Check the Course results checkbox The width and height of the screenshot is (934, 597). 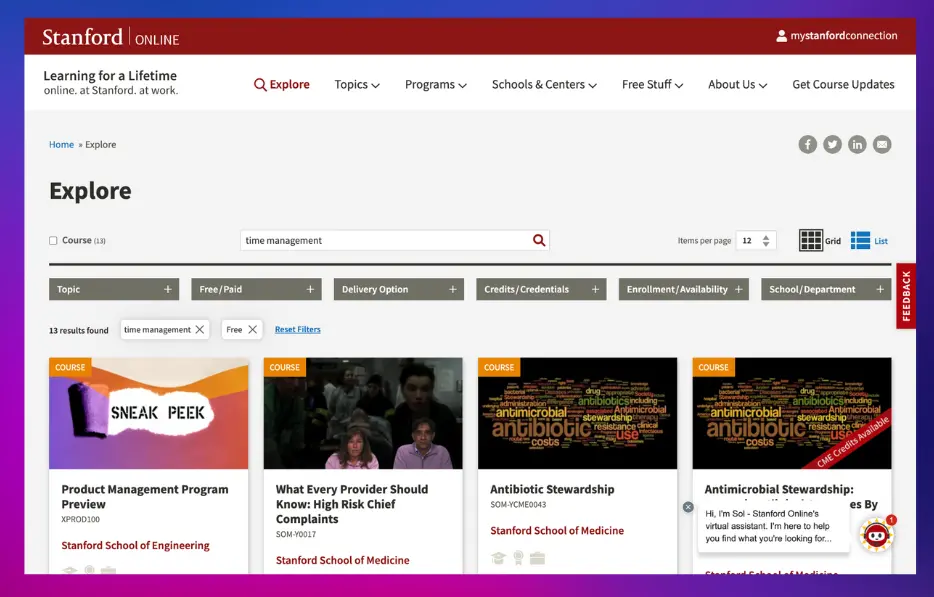pos(52,240)
